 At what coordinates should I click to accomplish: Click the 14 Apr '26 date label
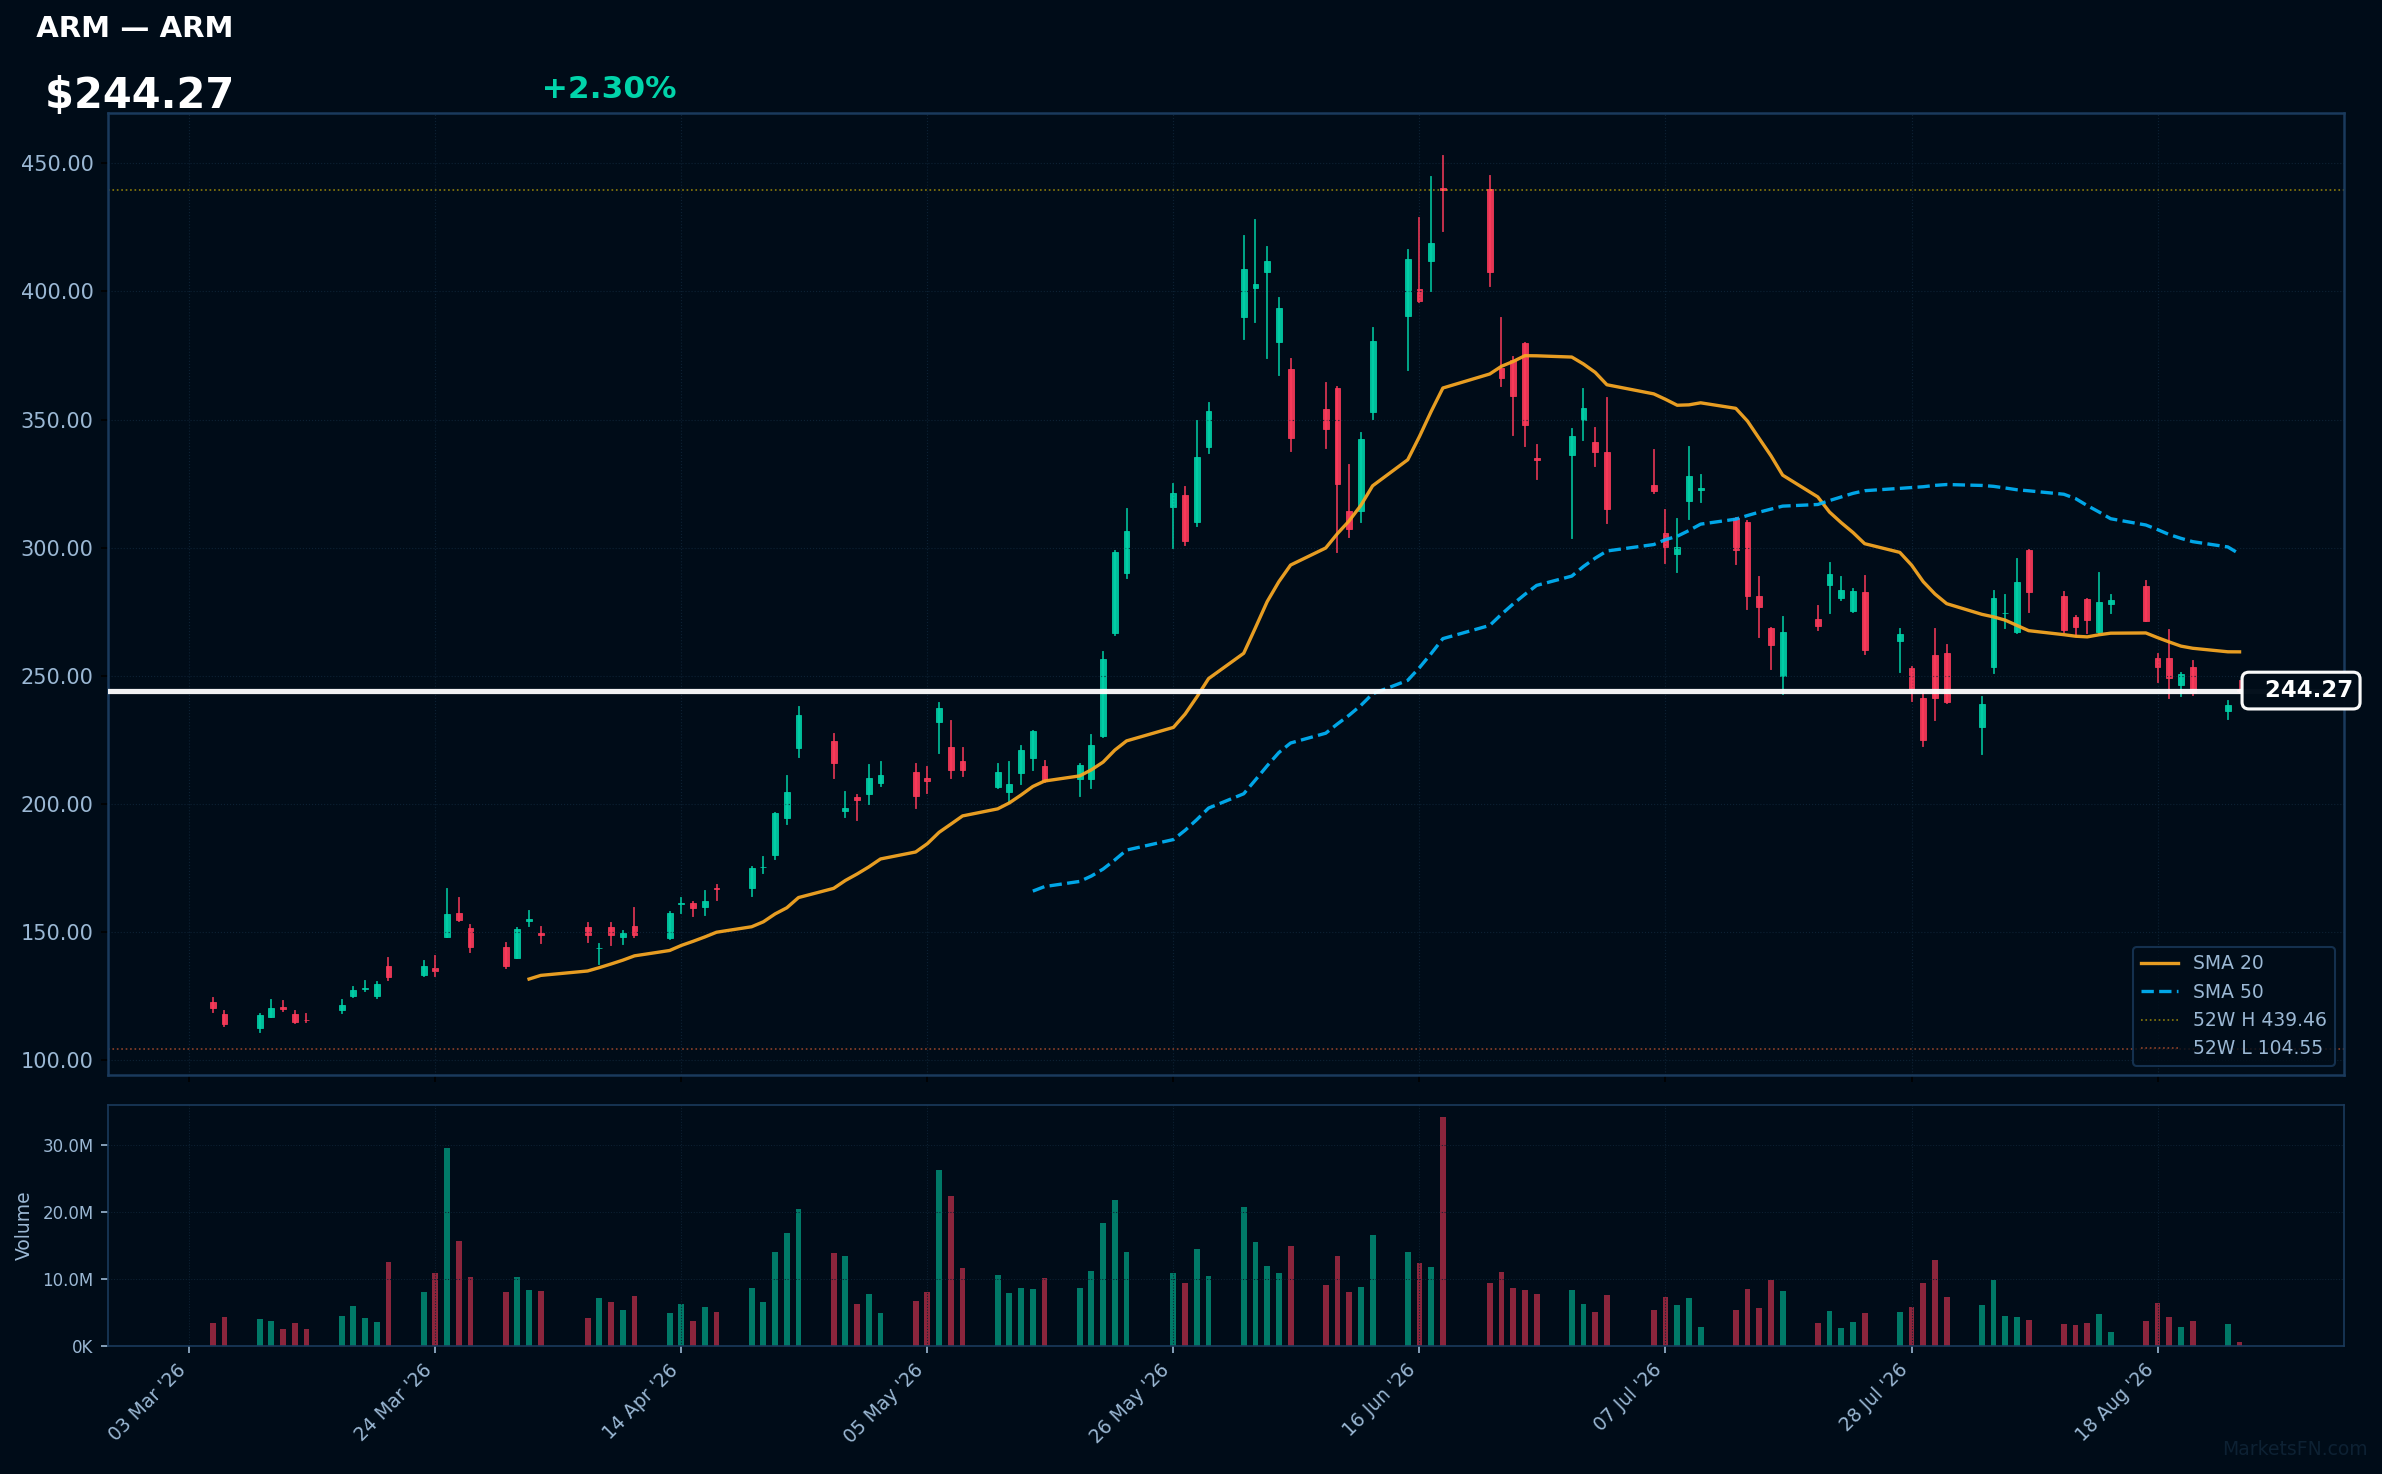pyautogui.click(x=640, y=1402)
